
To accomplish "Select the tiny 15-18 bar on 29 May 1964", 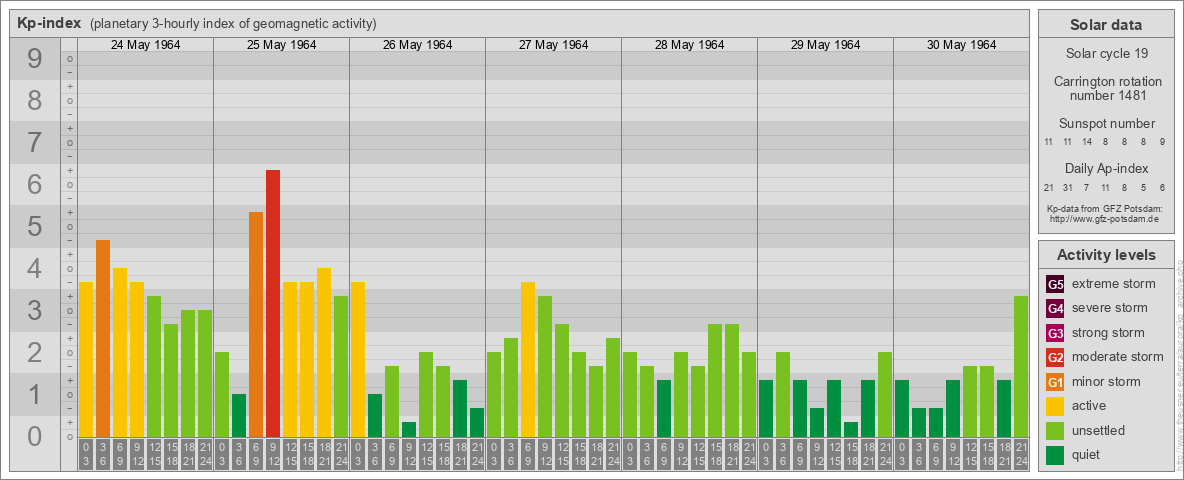I will pyautogui.click(x=851, y=430).
